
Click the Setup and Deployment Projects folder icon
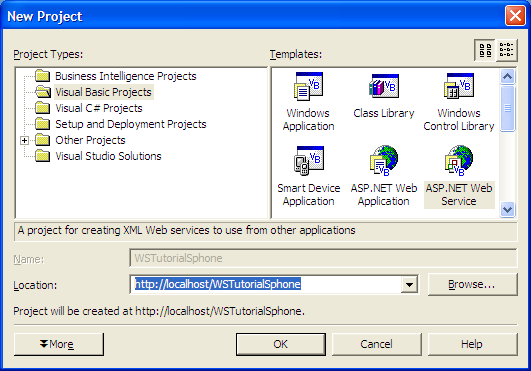tap(43, 124)
